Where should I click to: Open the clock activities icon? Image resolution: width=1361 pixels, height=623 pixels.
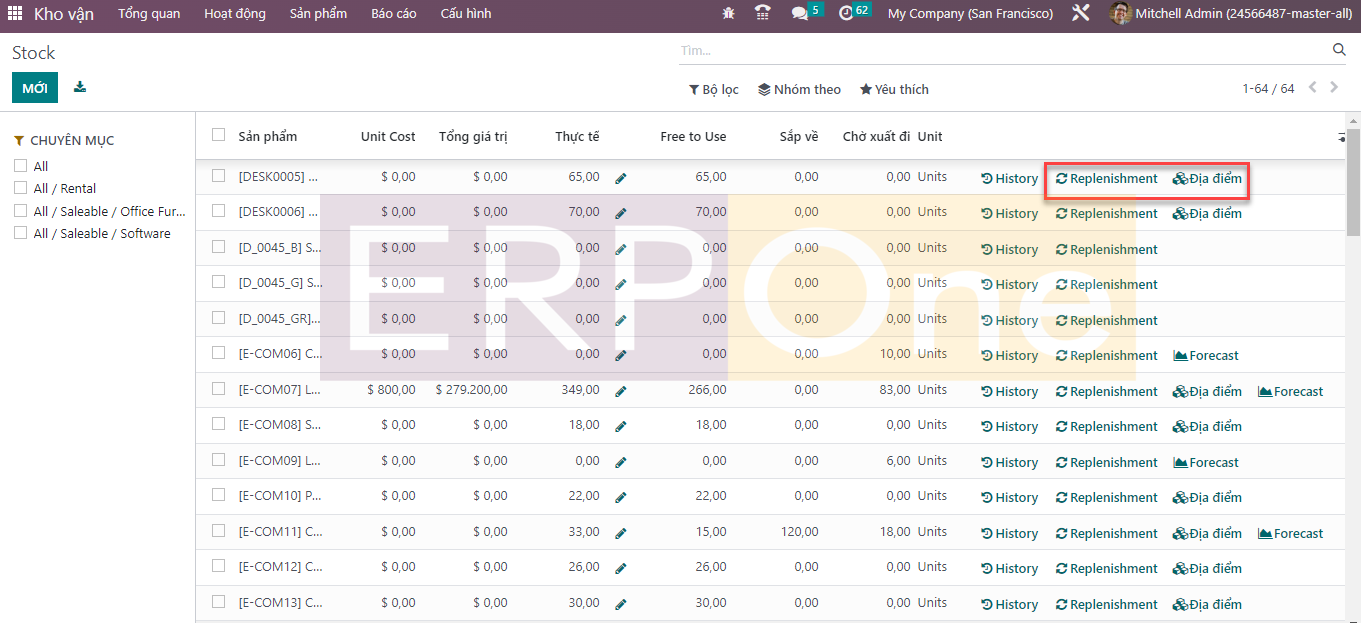846,14
